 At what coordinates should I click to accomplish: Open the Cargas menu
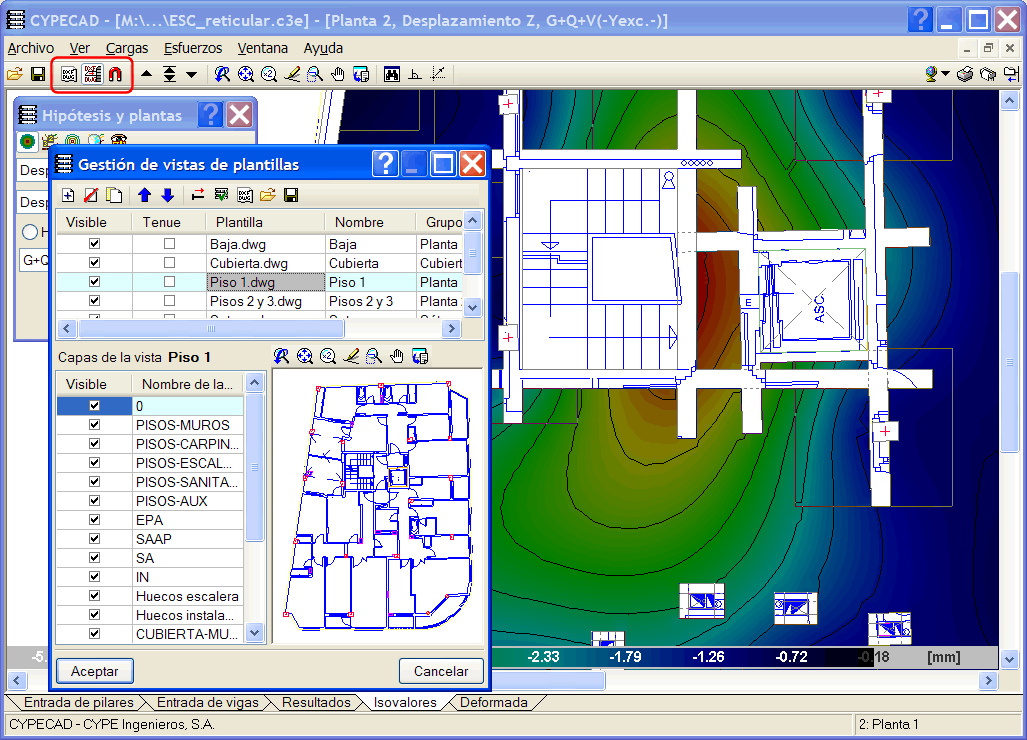(127, 48)
